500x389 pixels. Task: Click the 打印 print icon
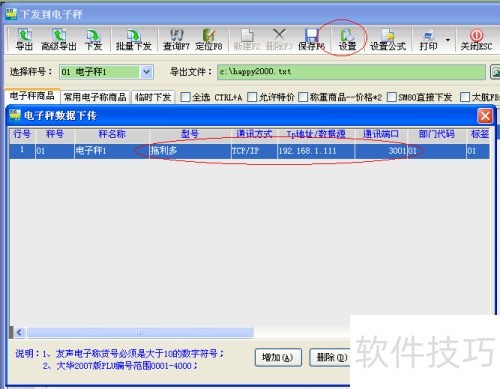tap(428, 40)
